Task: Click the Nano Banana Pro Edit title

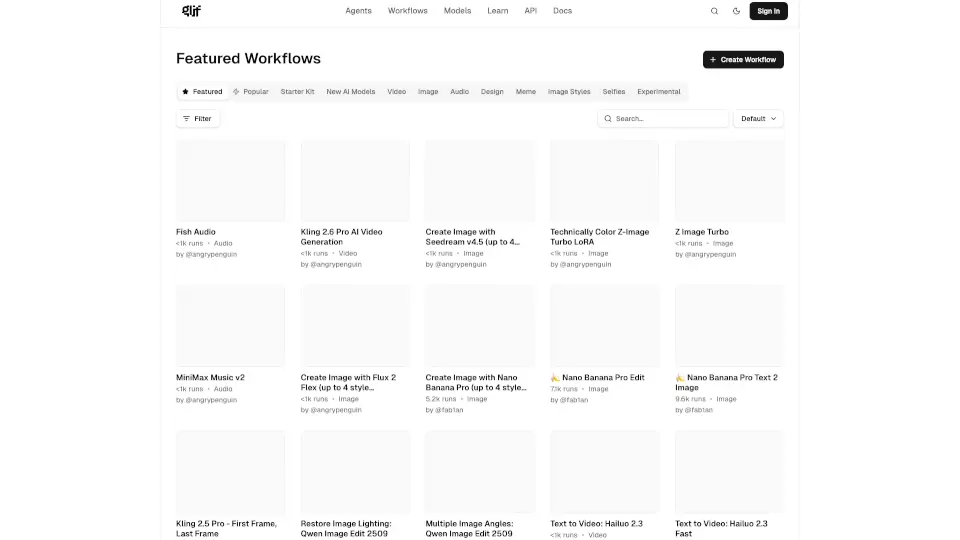Action: (602, 377)
